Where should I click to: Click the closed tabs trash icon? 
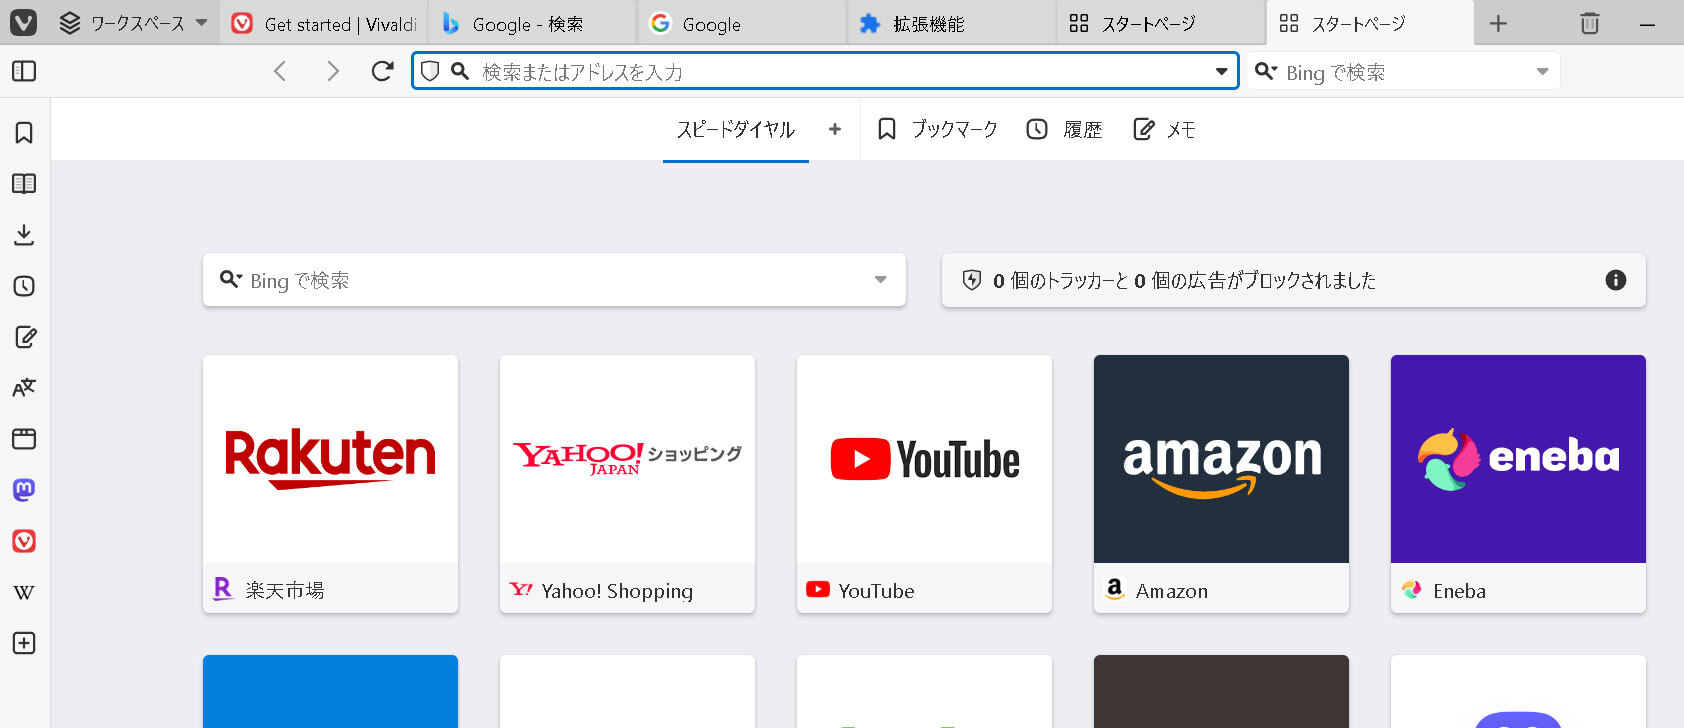pyautogui.click(x=1589, y=23)
